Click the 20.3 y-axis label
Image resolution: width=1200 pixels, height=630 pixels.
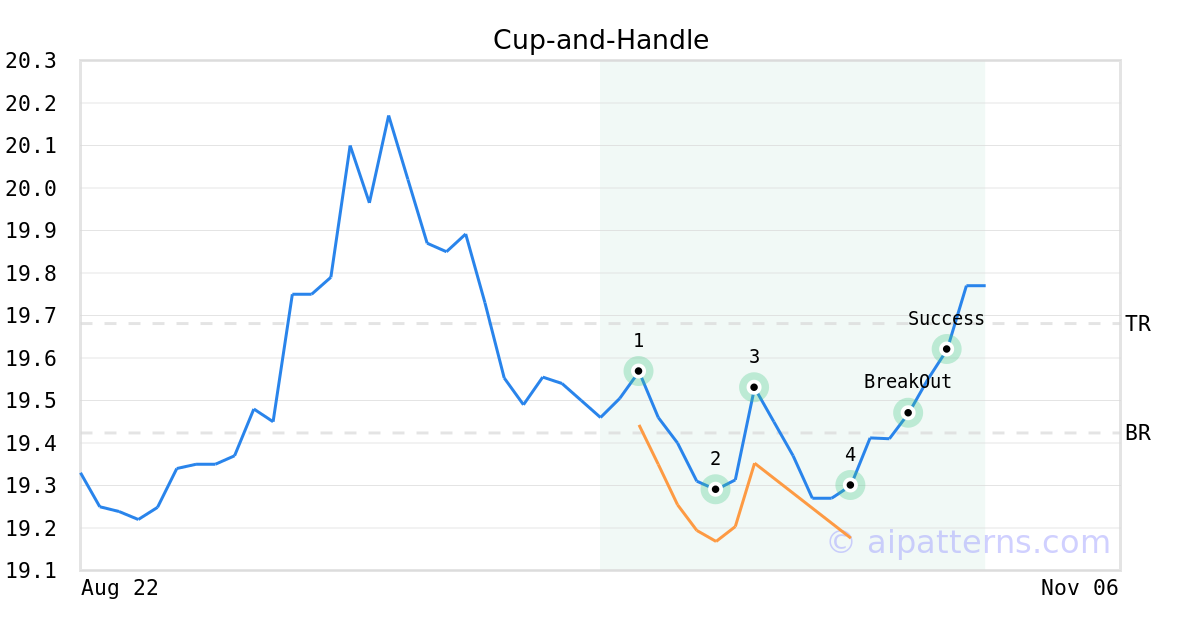(31, 61)
